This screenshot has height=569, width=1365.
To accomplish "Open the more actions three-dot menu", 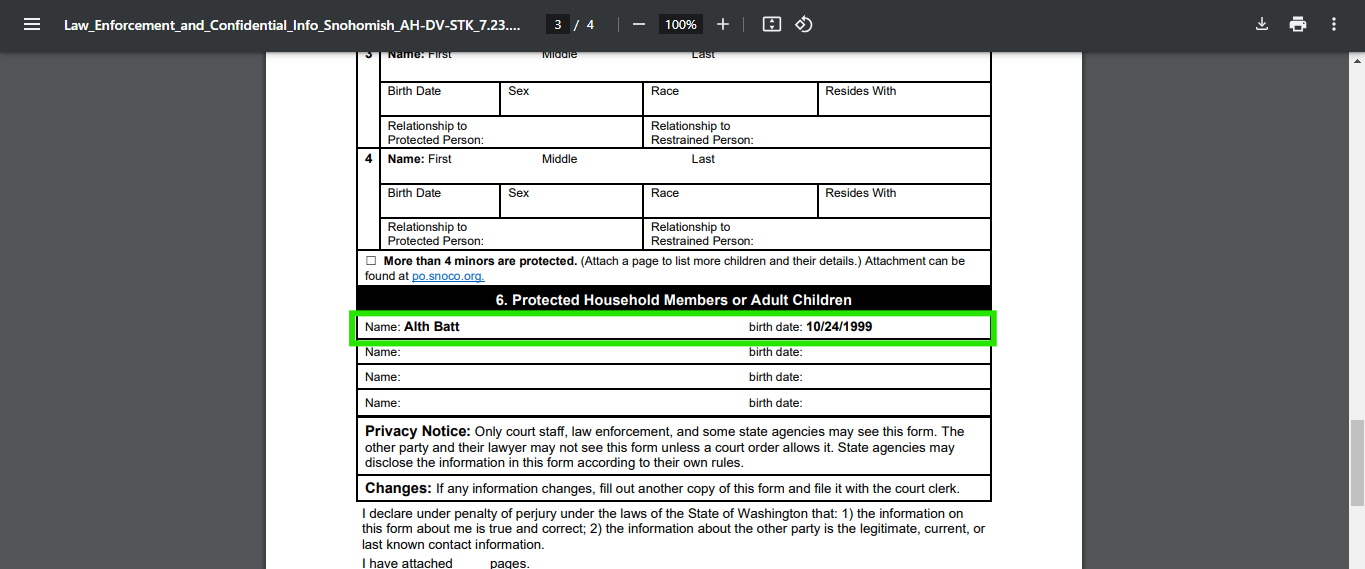I will [1334, 24].
